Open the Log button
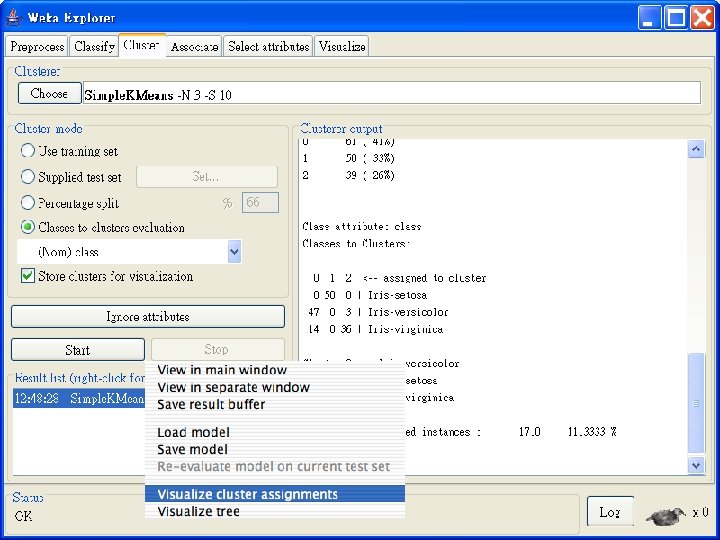This screenshot has width=720, height=540. click(x=610, y=512)
